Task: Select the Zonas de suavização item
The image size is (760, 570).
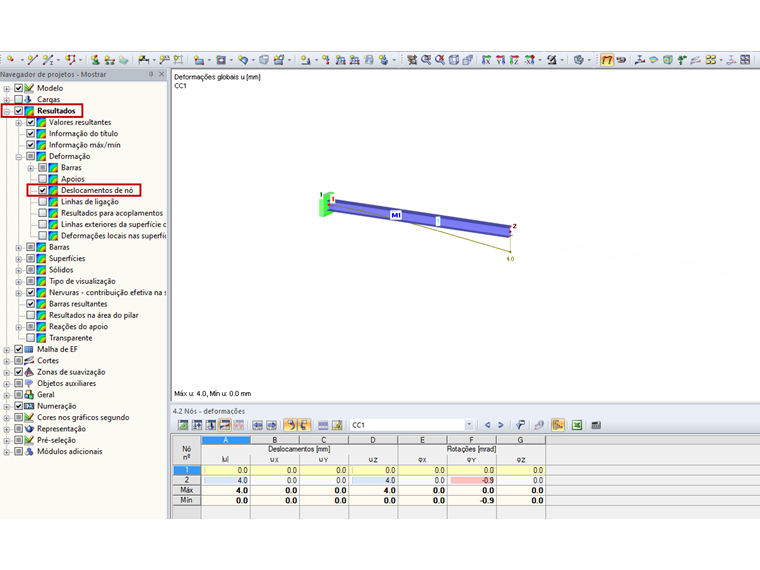Action: pos(71,372)
